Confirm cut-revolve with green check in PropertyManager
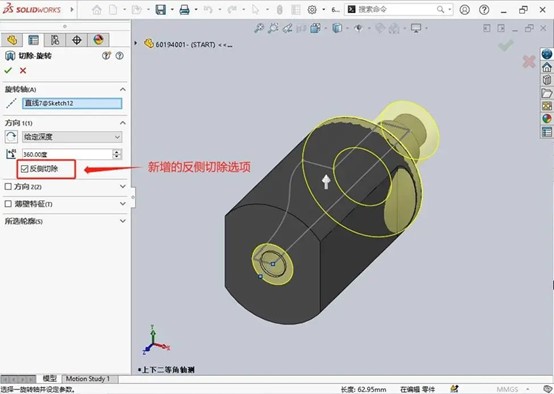 click(8, 71)
